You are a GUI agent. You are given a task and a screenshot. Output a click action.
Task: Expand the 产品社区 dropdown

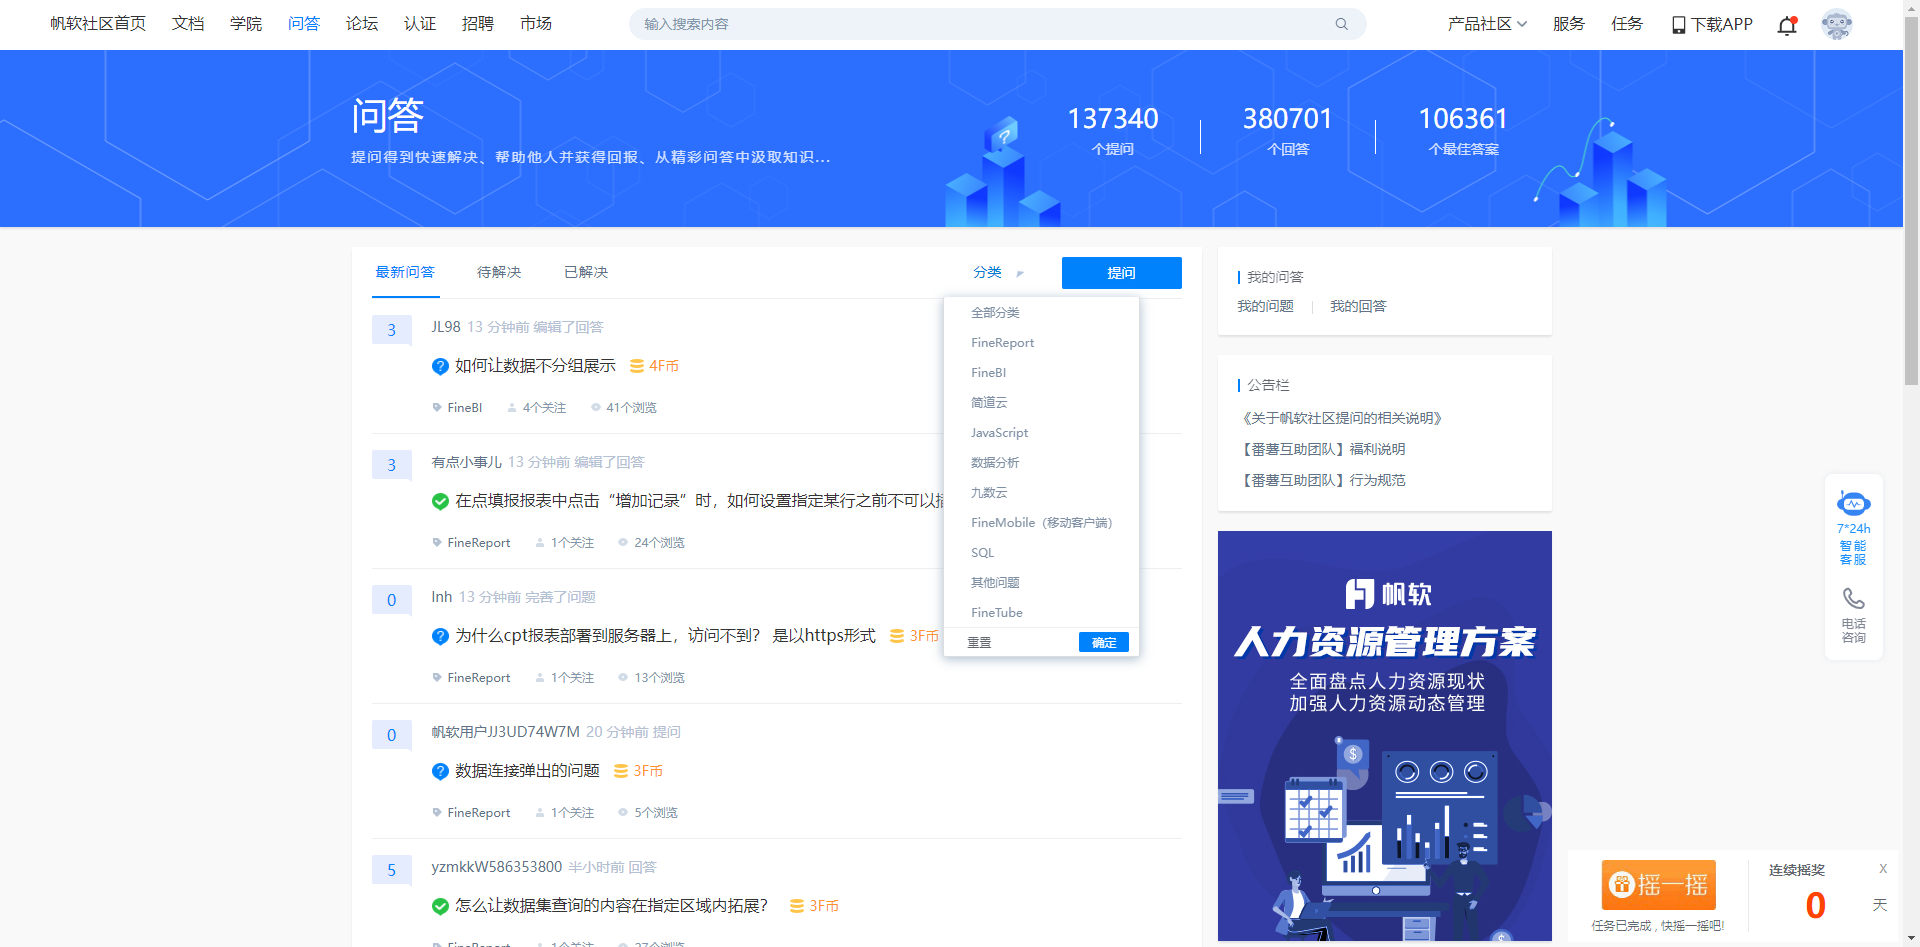tap(1487, 24)
